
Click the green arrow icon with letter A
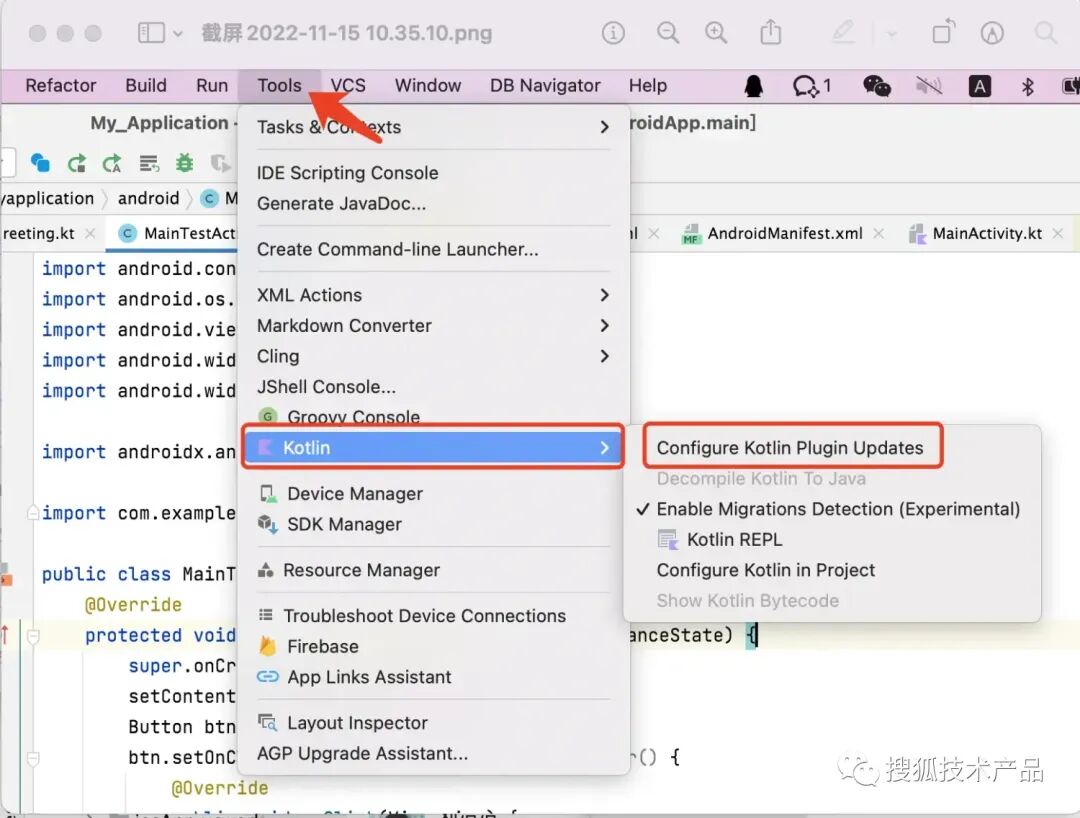[112, 163]
